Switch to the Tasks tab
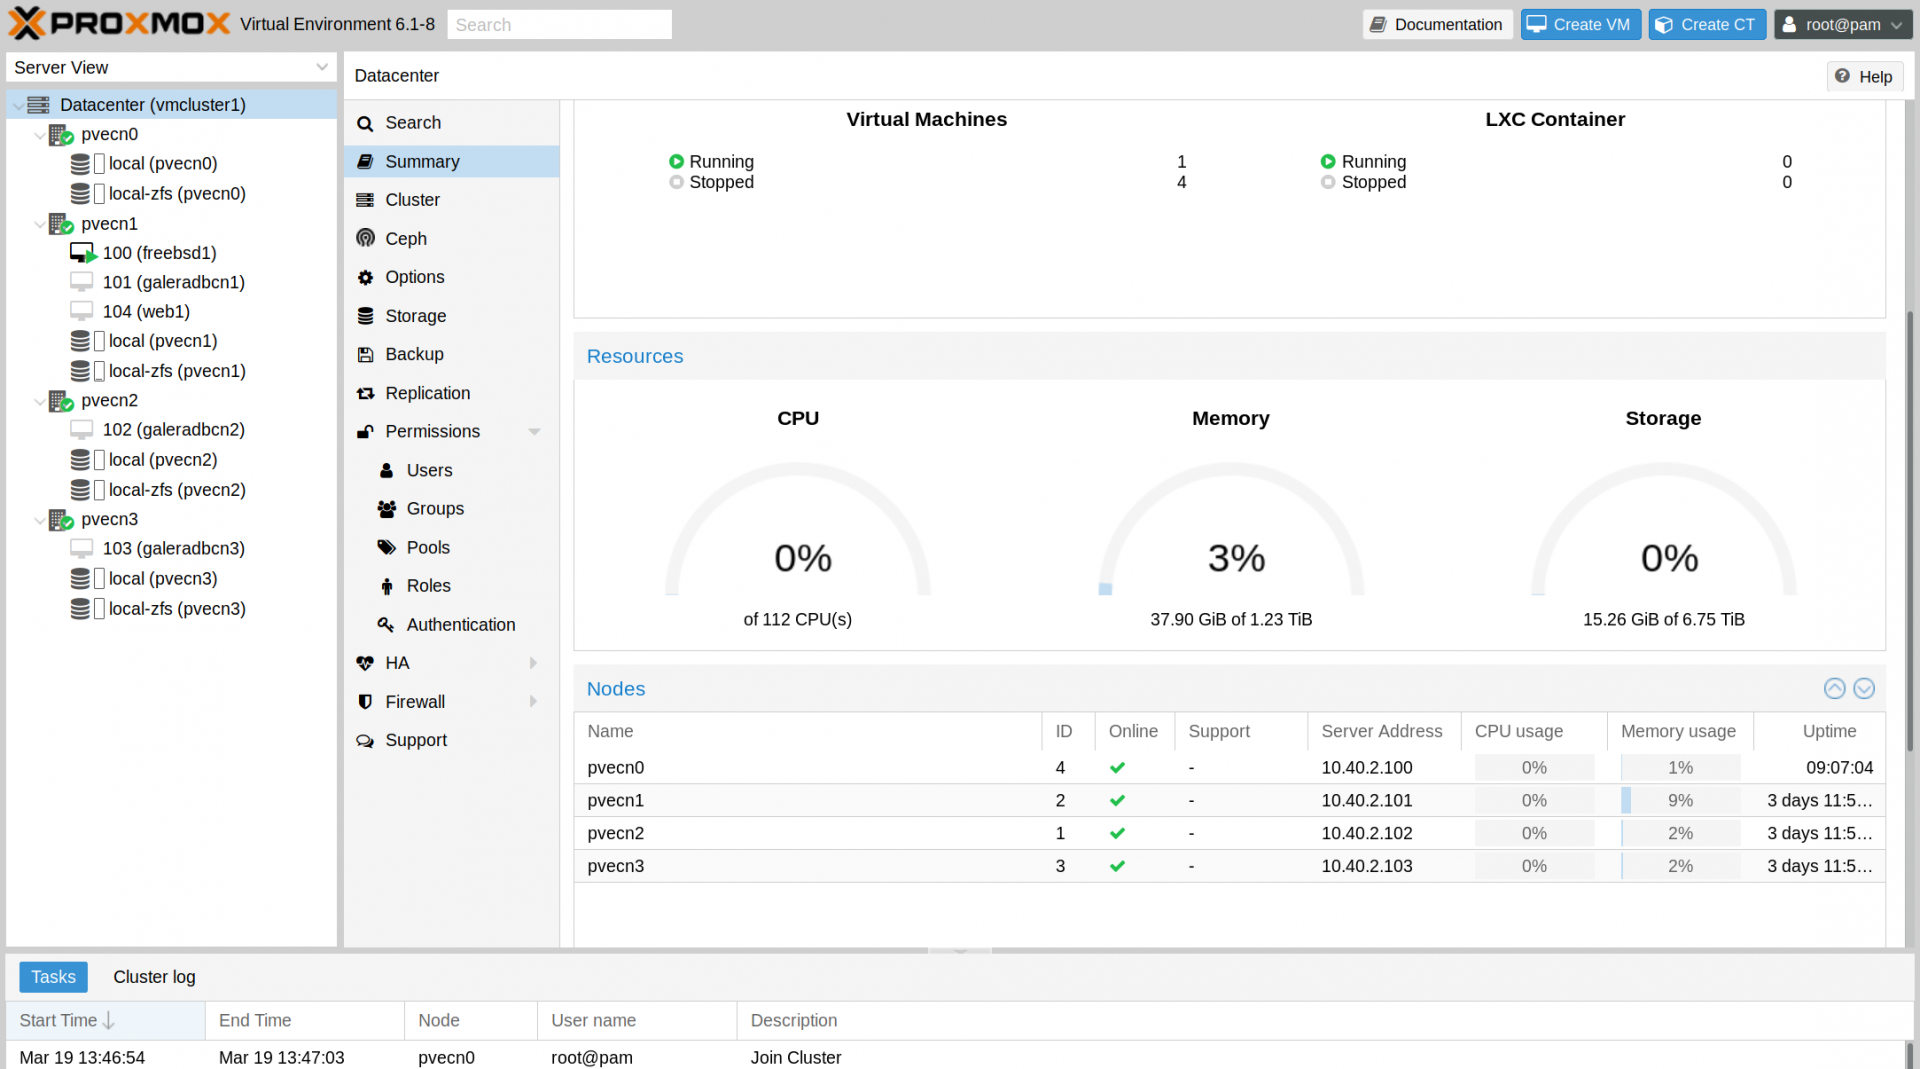This screenshot has height=1069, width=1920. pos(54,977)
